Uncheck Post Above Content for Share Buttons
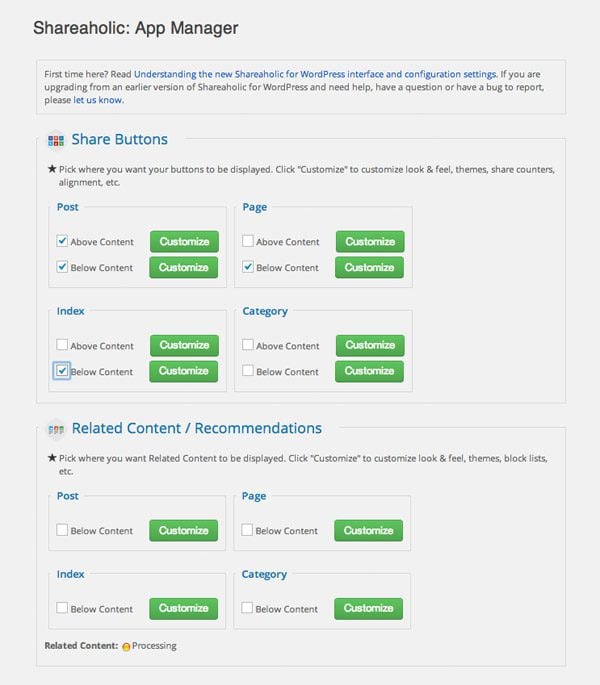This screenshot has height=685, width=600. (62, 241)
